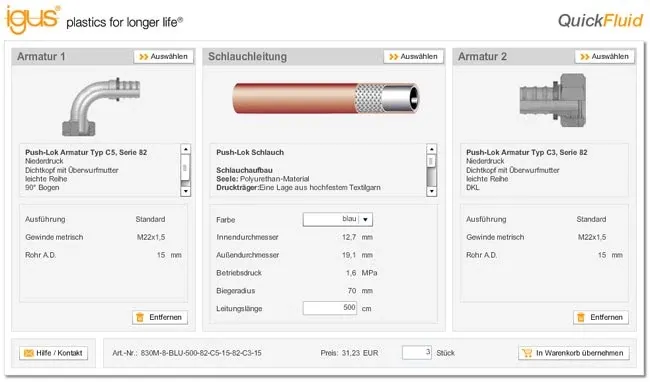Click 'Push-Lok Armatur Typ C5, Serie 82' heading
Viewport: 650px width, 382px height.
click(86, 152)
